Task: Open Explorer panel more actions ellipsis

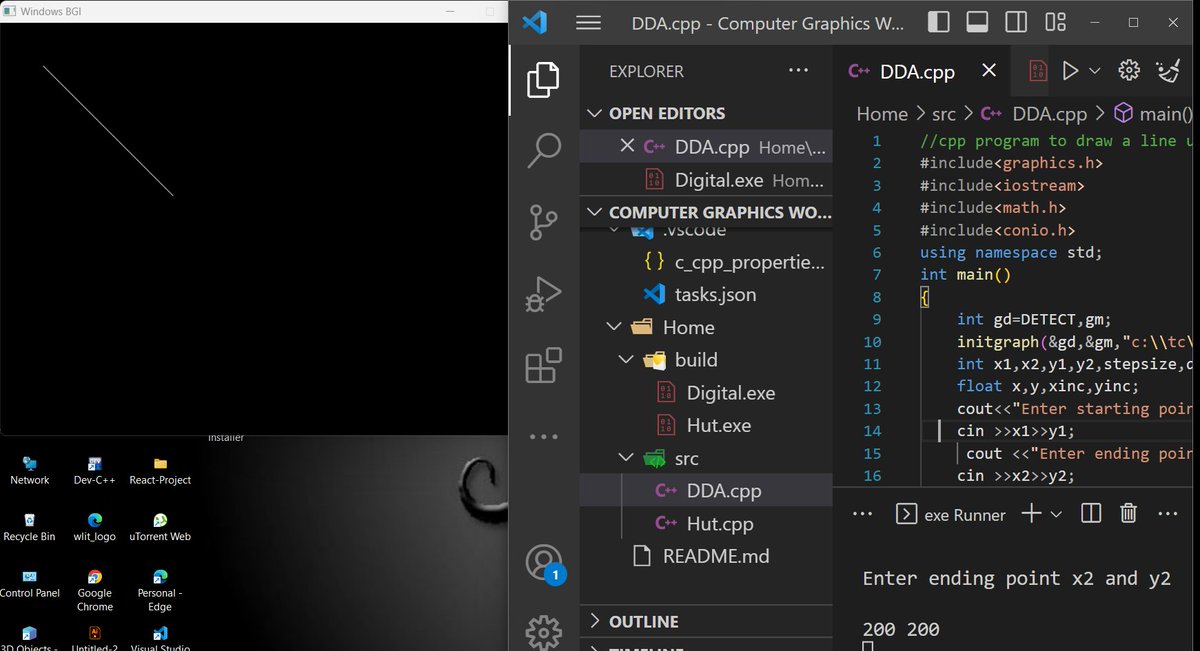Action: tap(798, 71)
